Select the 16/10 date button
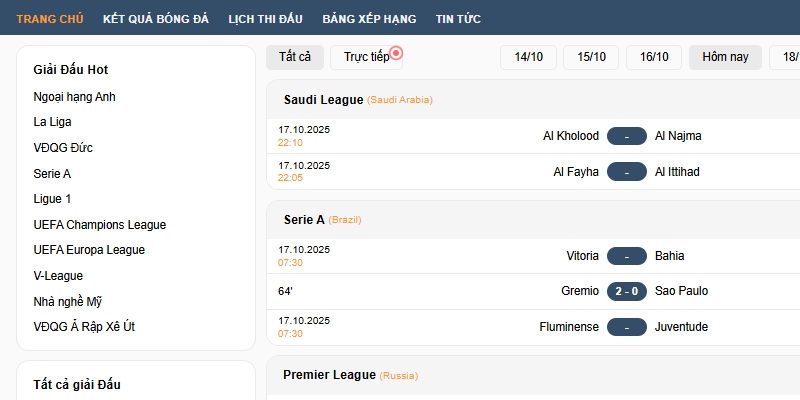The width and height of the screenshot is (800, 400). [654, 57]
